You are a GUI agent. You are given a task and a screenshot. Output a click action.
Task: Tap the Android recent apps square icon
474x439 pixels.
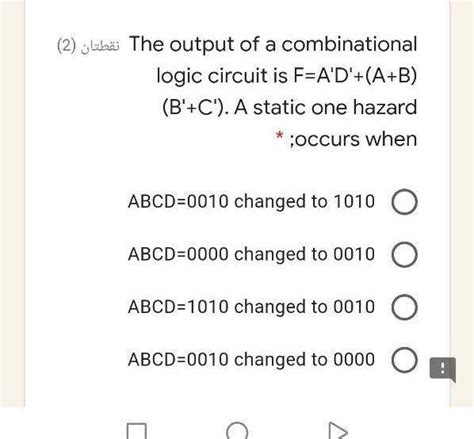click(137, 431)
